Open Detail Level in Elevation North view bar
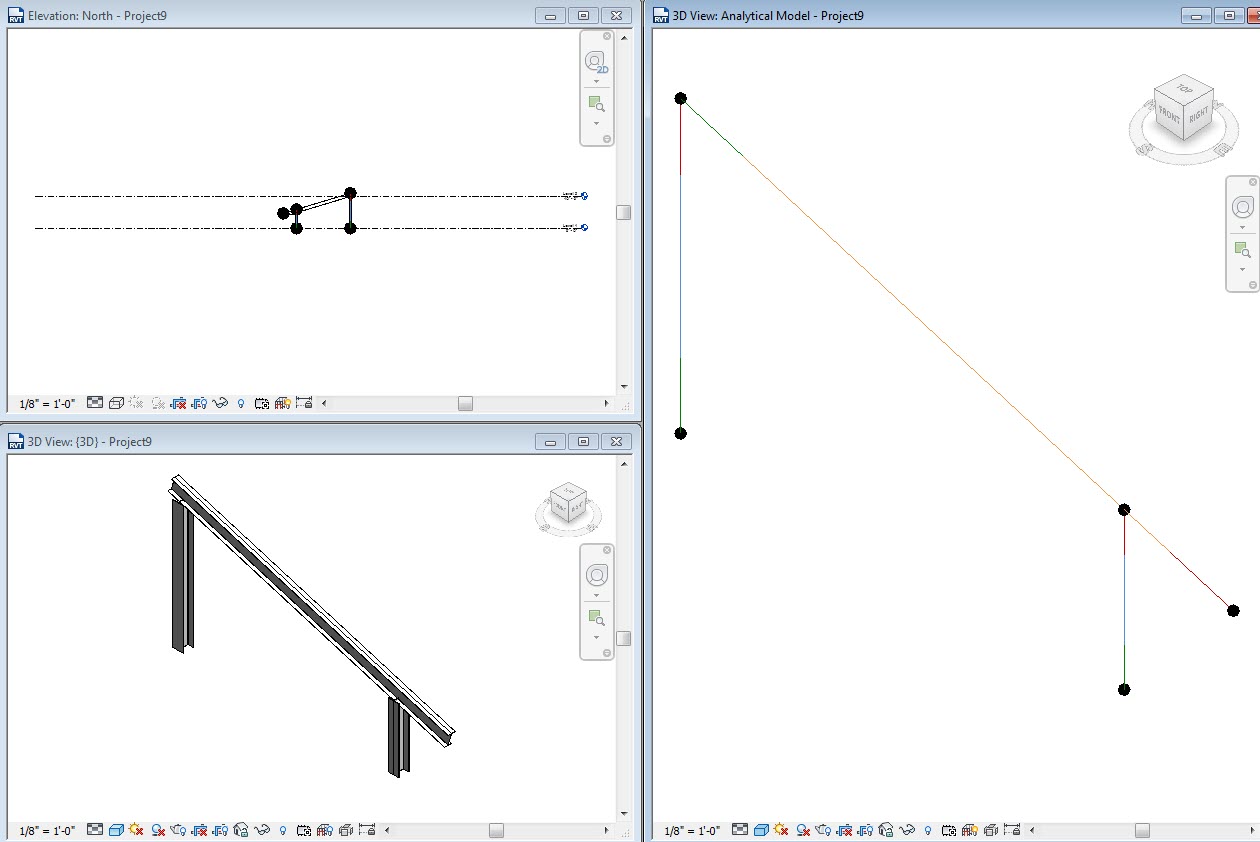The height and width of the screenshot is (842, 1260). pos(95,403)
